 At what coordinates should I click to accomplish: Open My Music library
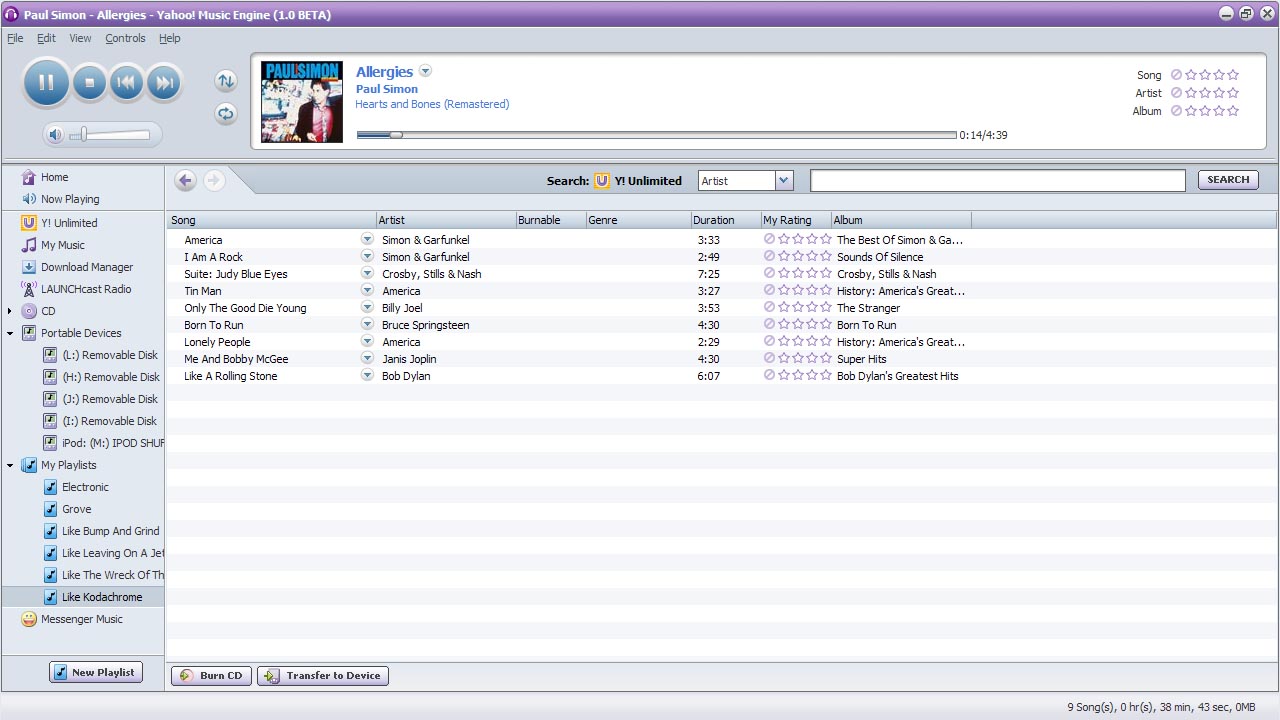pos(62,245)
